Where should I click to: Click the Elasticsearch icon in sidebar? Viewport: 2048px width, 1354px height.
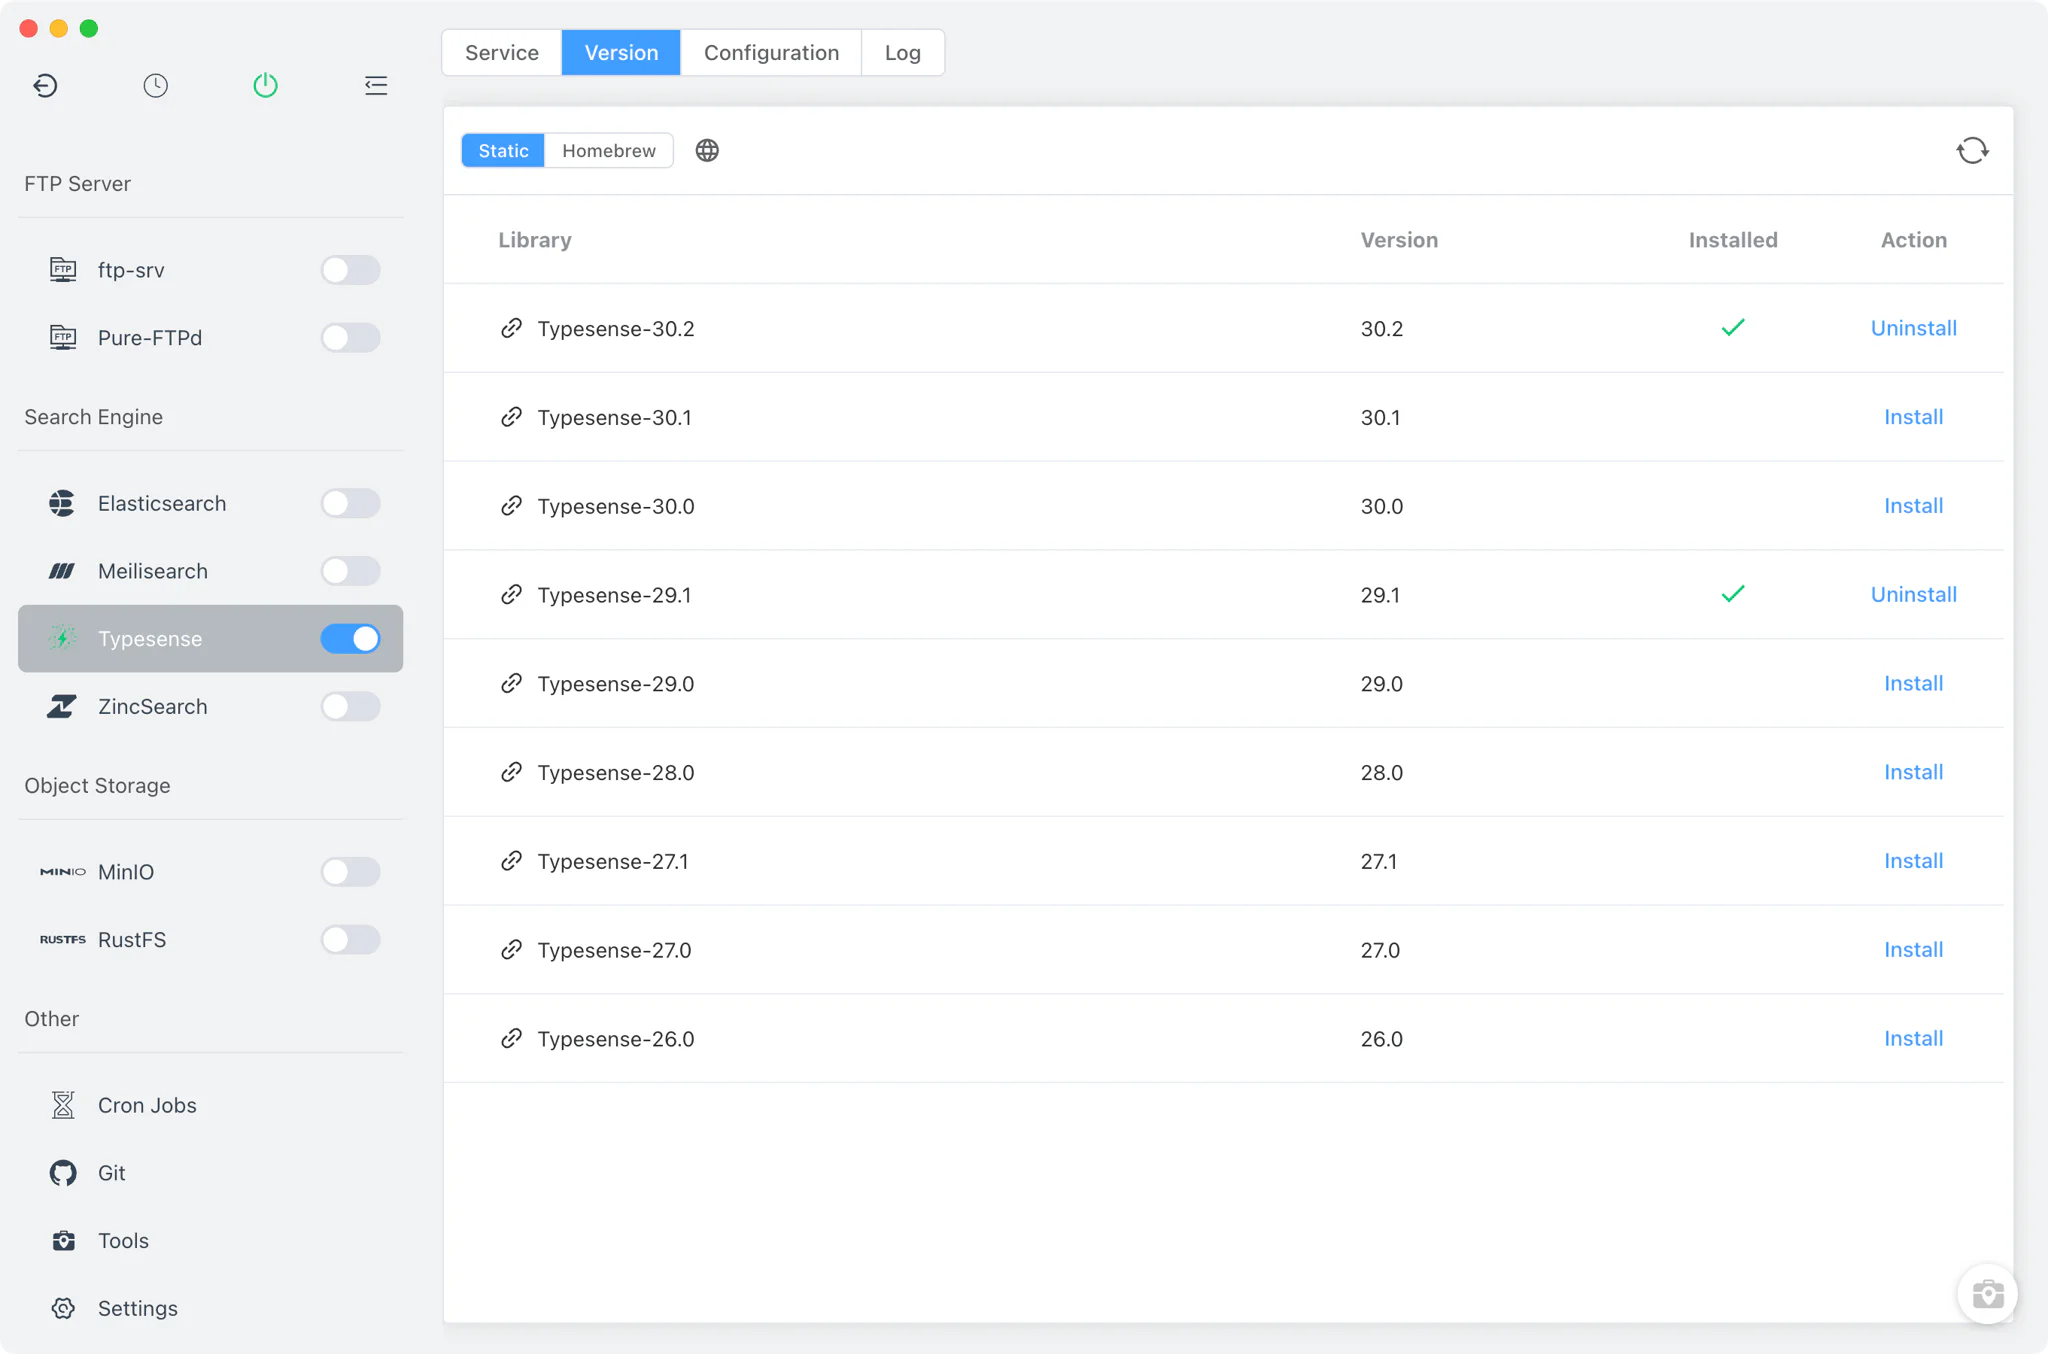[x=62, y=503]
